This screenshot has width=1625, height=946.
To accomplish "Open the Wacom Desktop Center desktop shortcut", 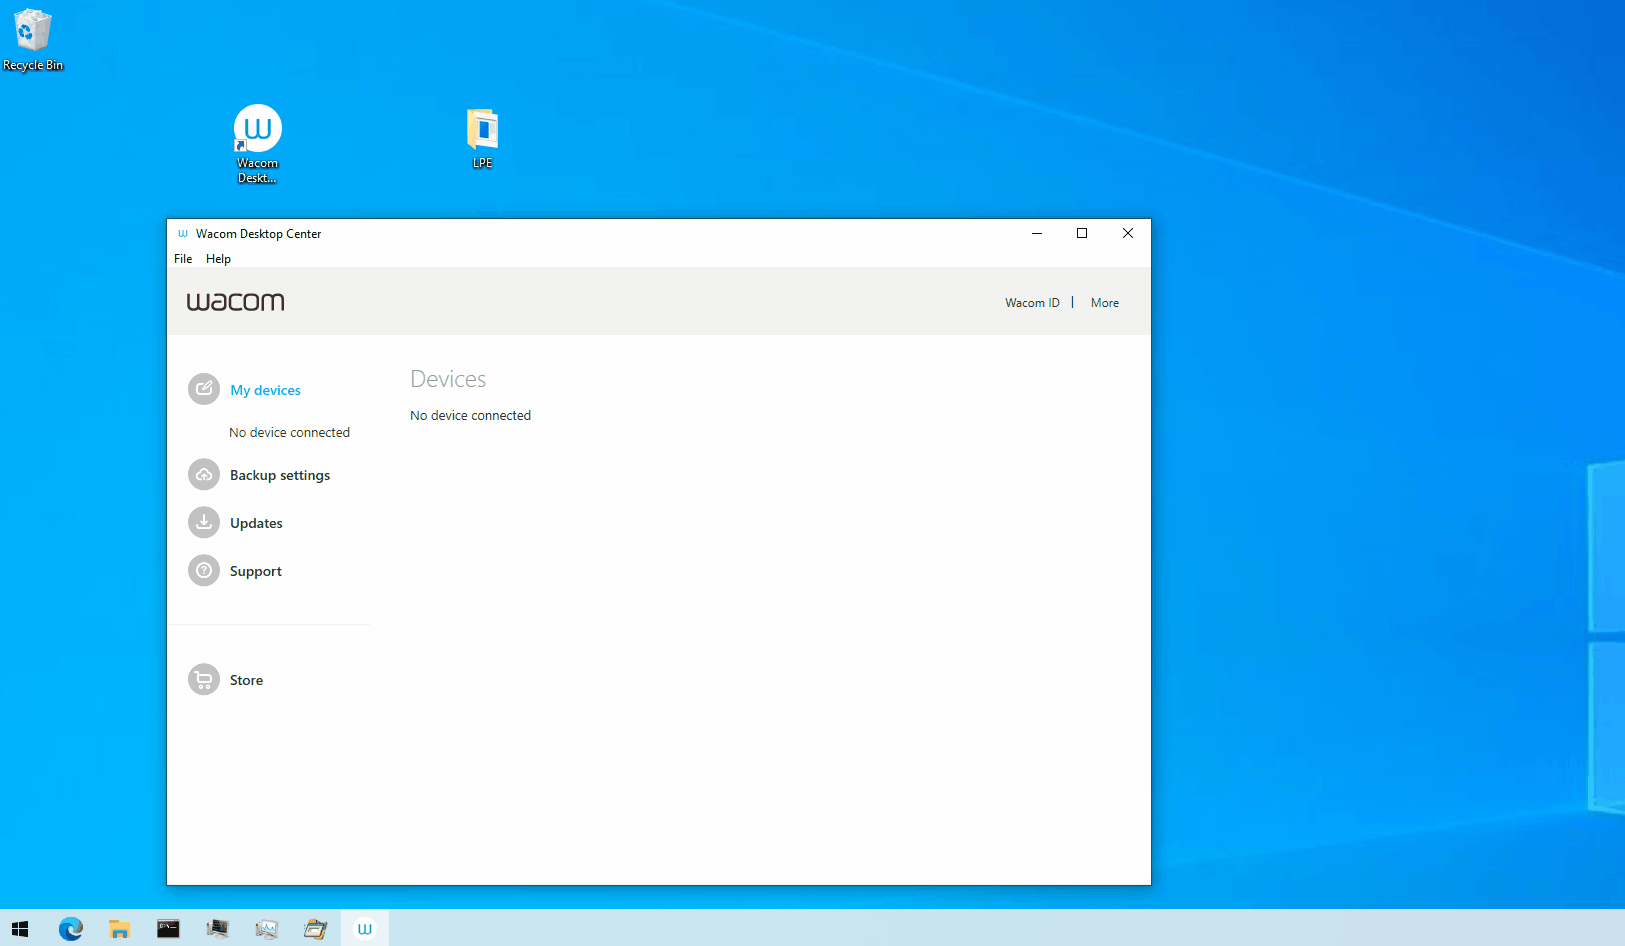I will point(257,144).
